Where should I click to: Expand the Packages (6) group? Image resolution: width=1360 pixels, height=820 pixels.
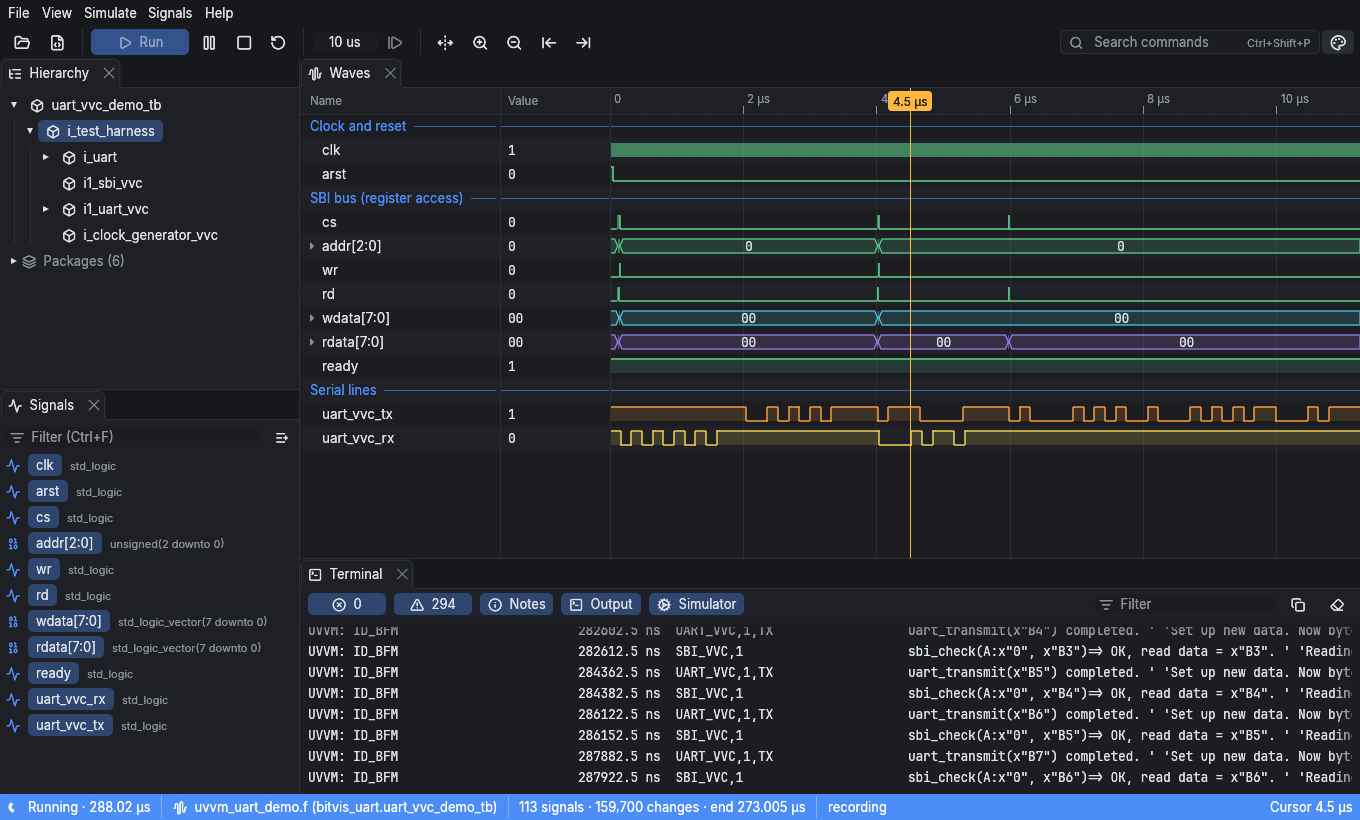tap(14, 261)
